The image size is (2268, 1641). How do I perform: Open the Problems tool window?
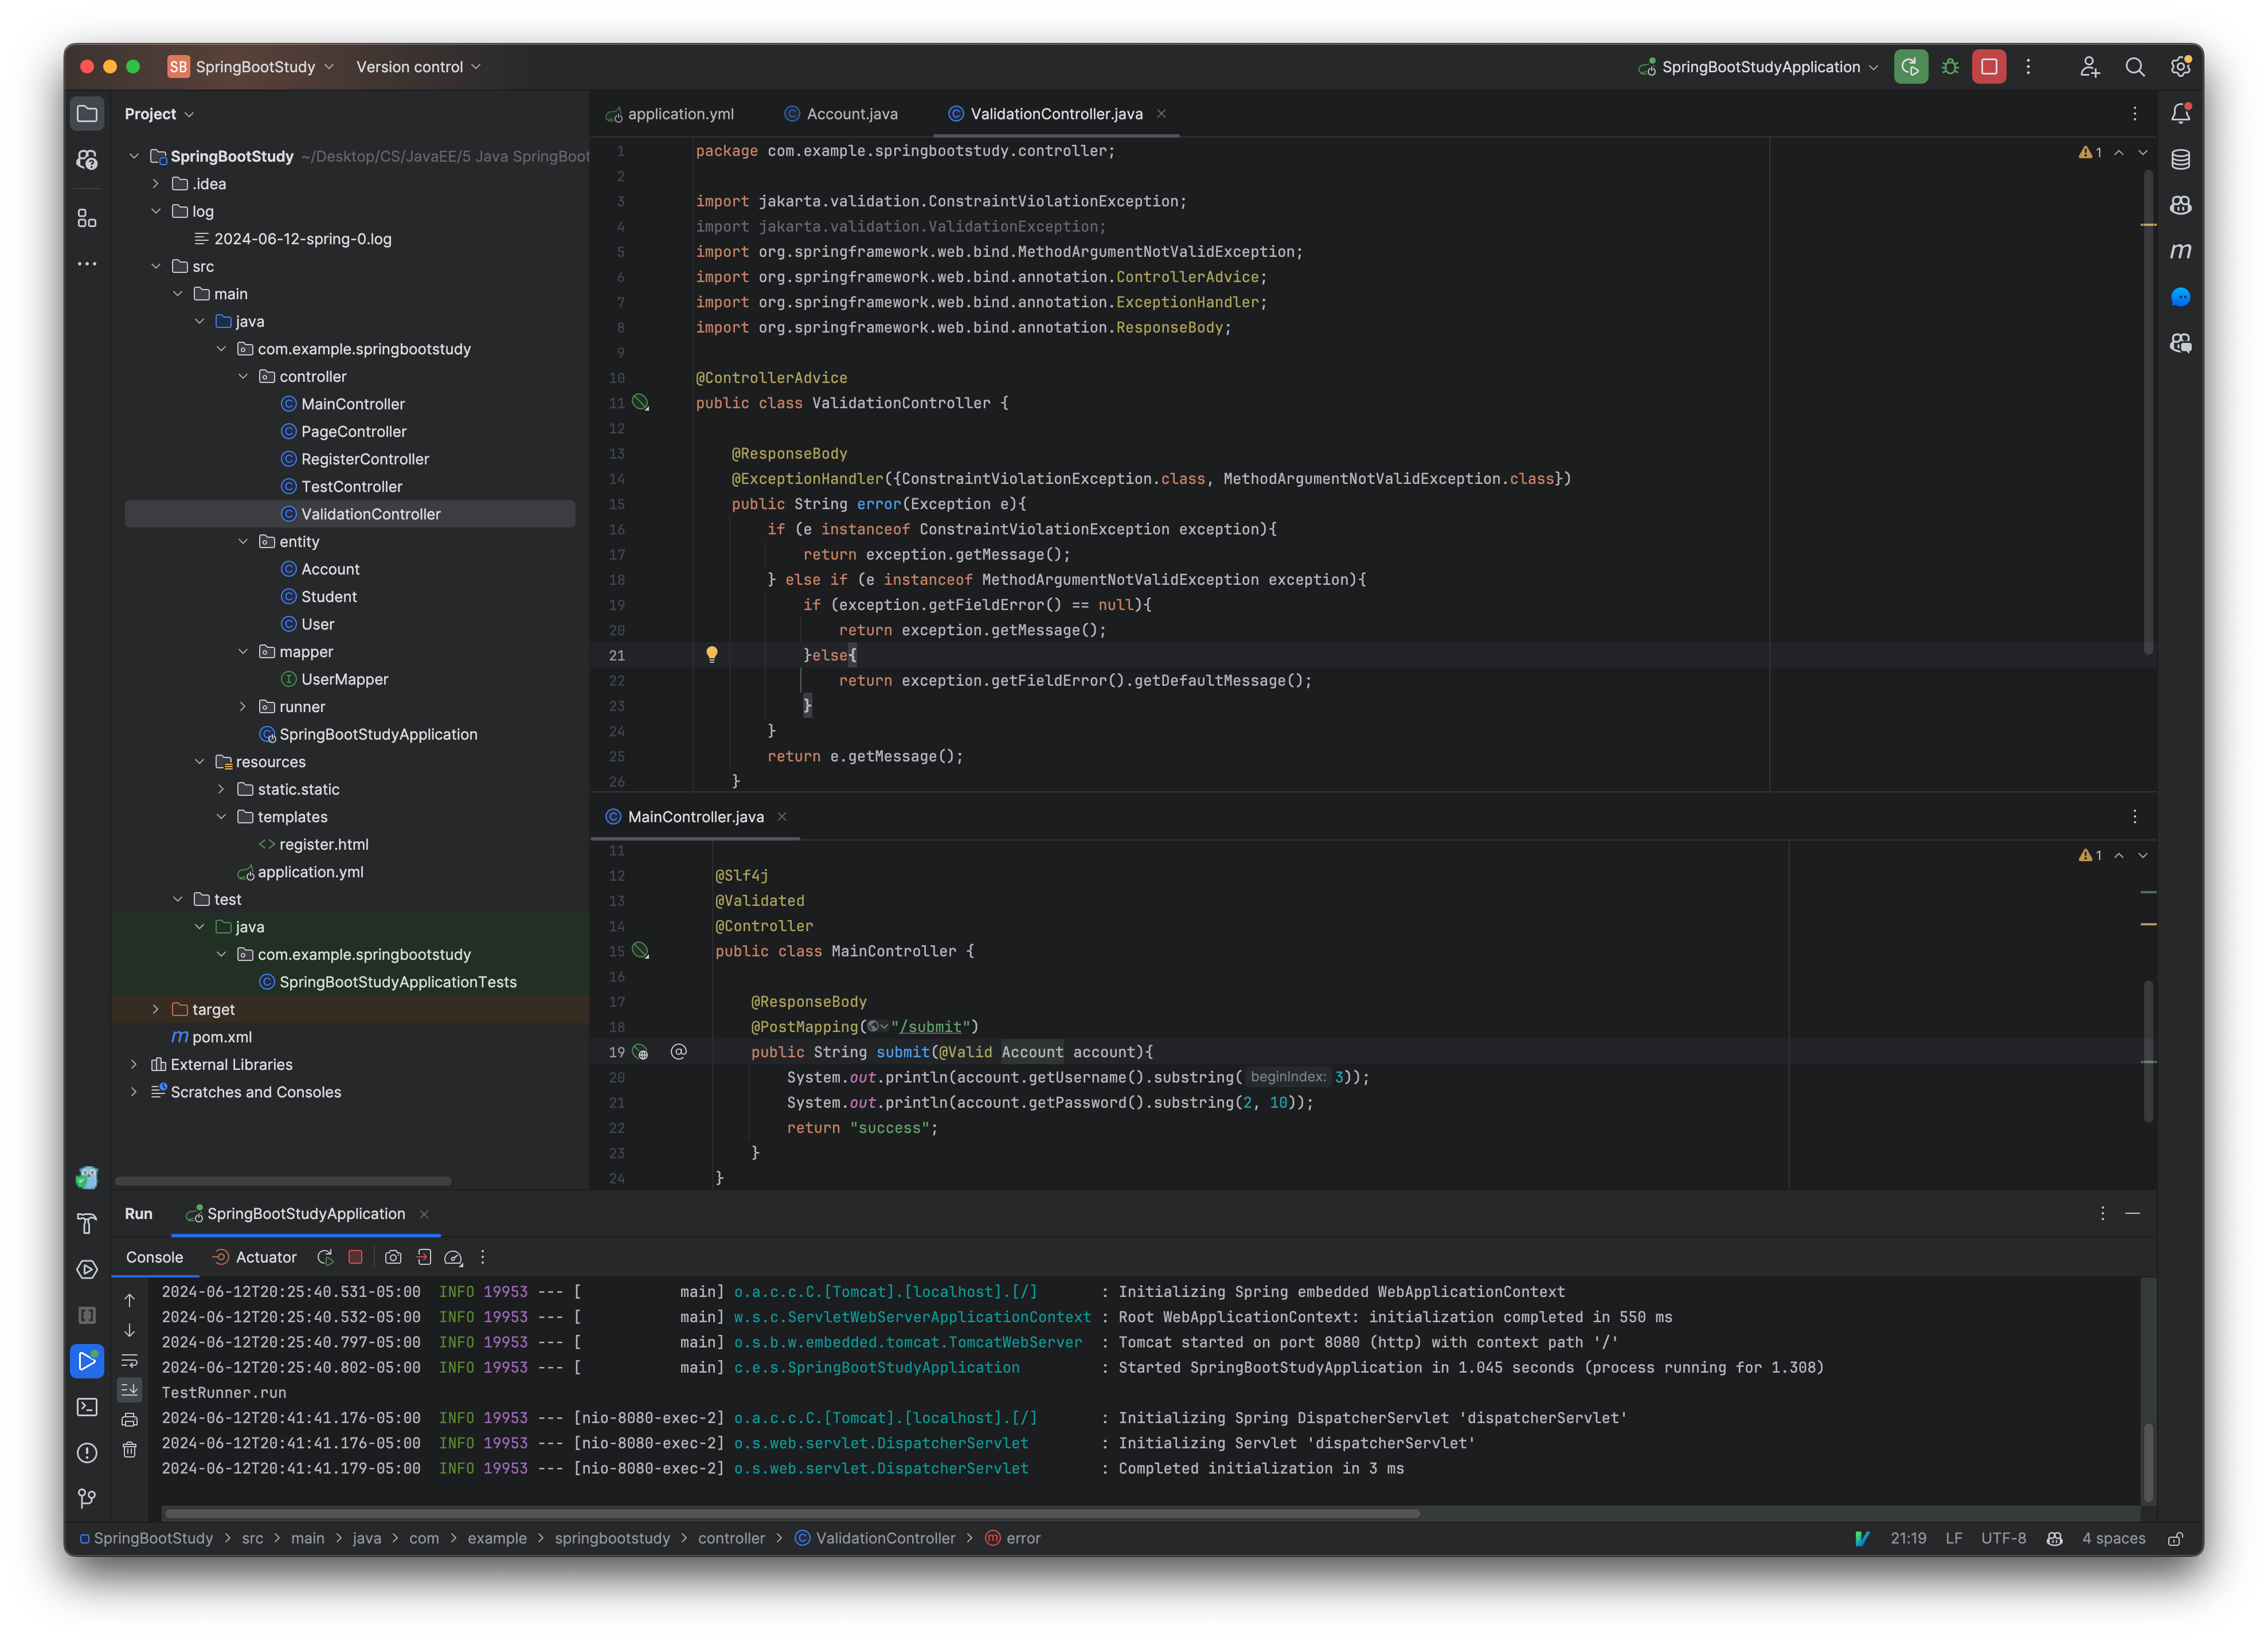coord(87,1453)
